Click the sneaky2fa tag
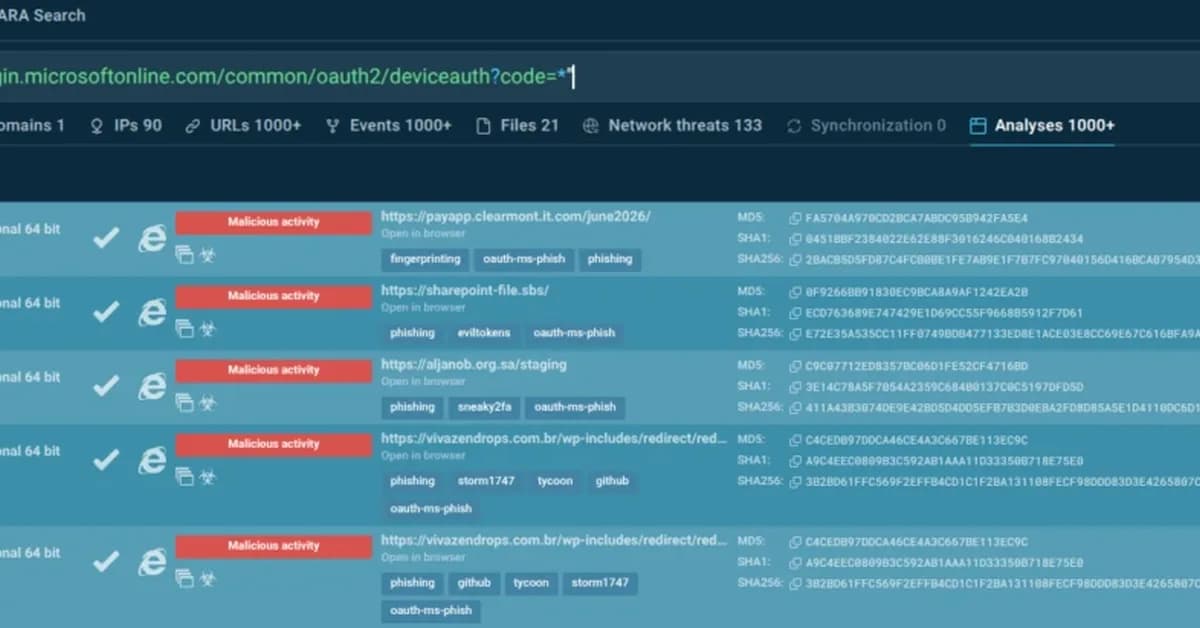The width and height of the screenshot is (1200, 628). [485, 407]
